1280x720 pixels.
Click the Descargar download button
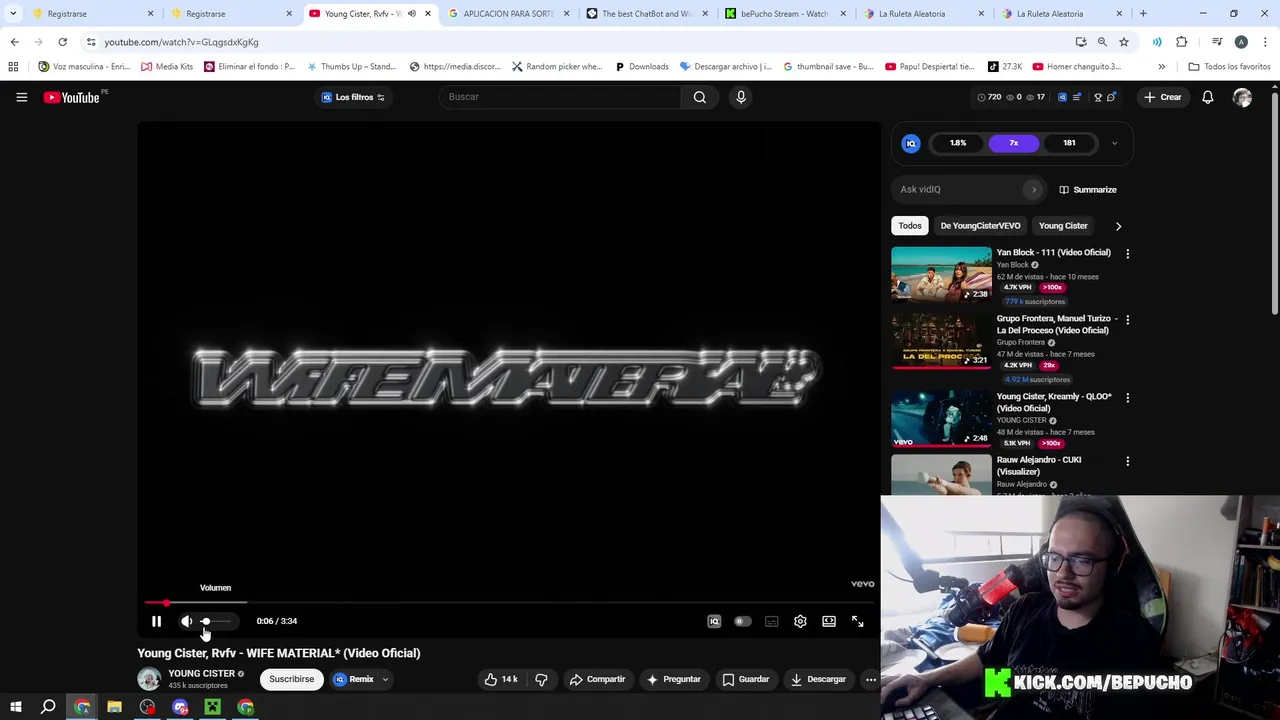[818, 679]
